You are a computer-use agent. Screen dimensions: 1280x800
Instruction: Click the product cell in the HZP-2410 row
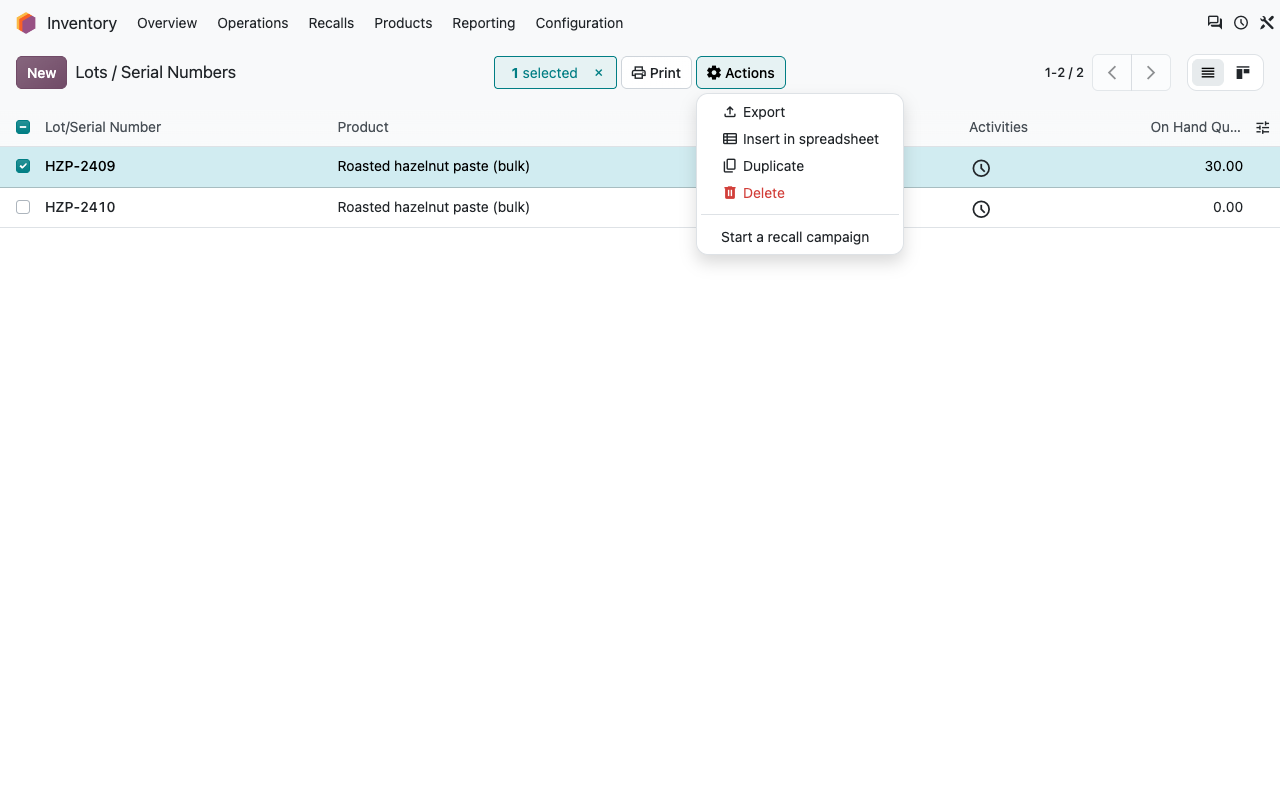click(434, 207)
